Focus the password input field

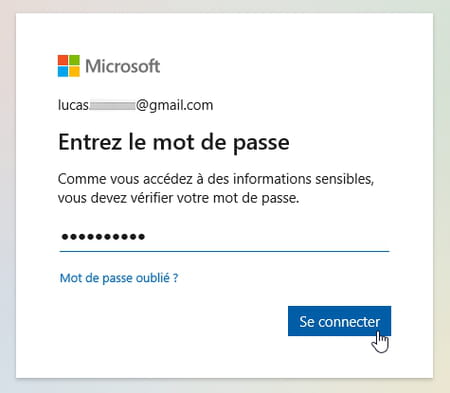pyautogui.click(x=224, y=237)
